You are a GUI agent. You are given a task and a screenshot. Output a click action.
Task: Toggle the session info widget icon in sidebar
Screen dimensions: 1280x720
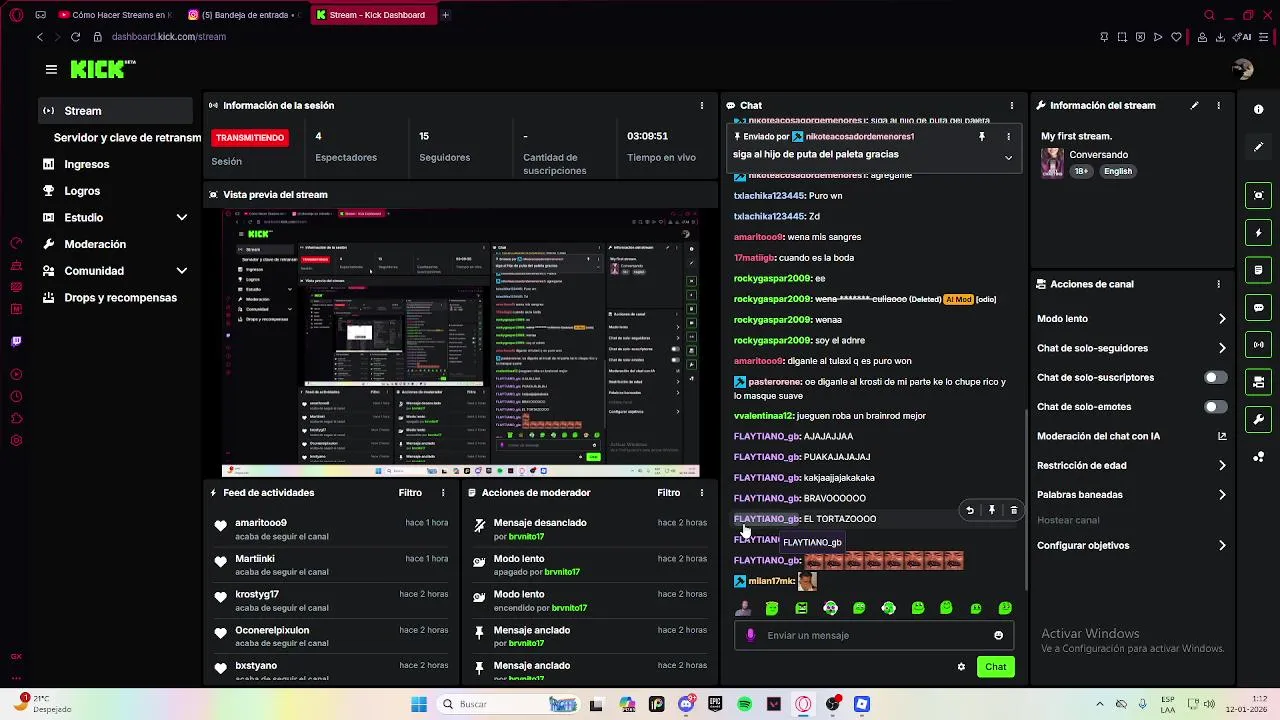[x=1258, y=270]
